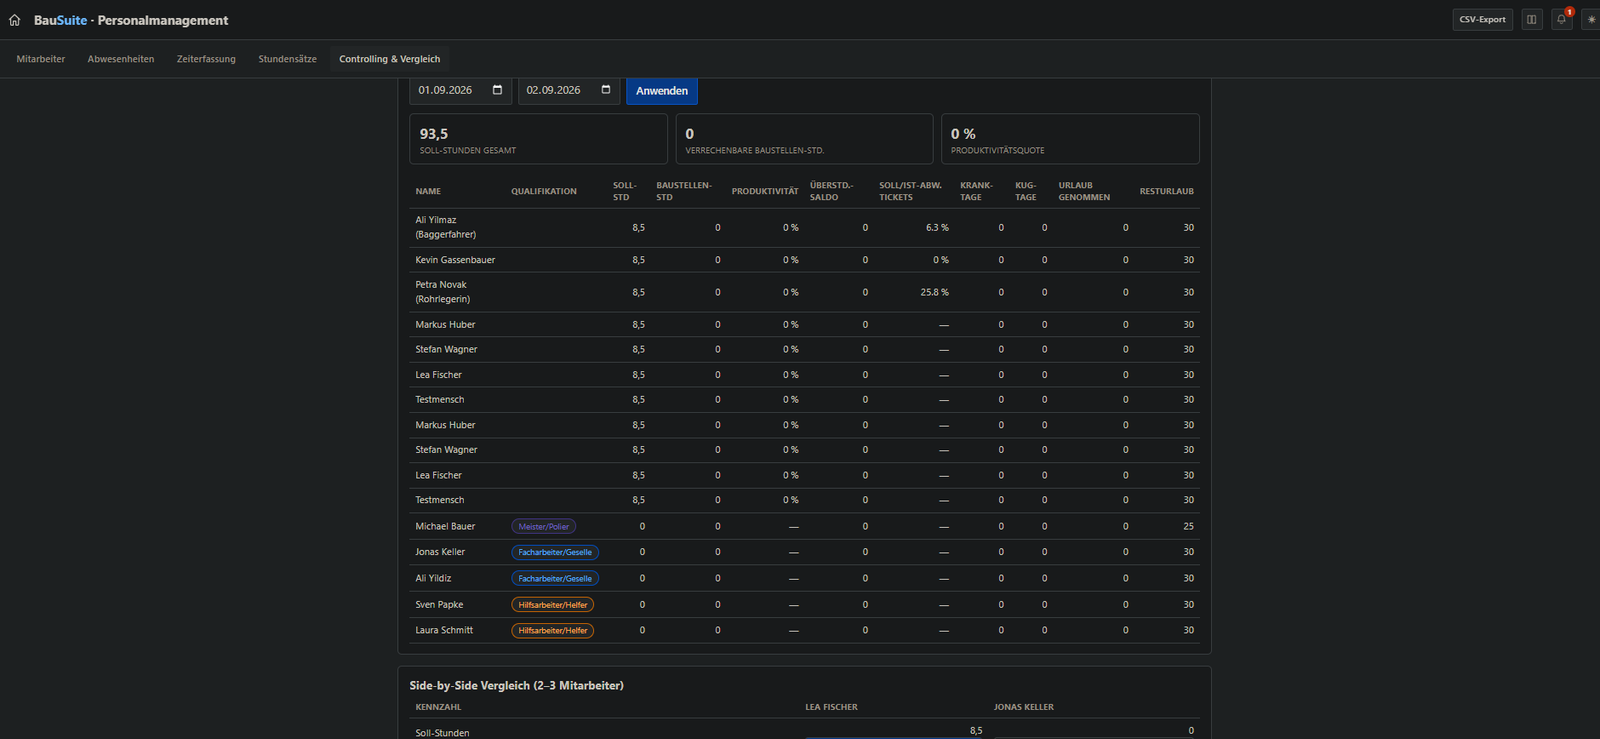Click the Überstd.-Saldo column header
The image size is (1600, 739).
[832, 191]
